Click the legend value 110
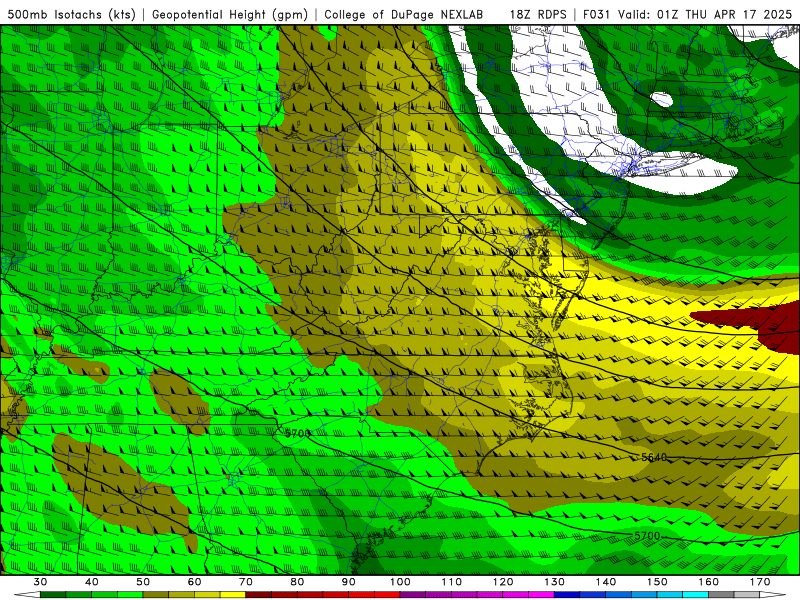The height and width of the screenshot is (600, 800). click(452, 582)
